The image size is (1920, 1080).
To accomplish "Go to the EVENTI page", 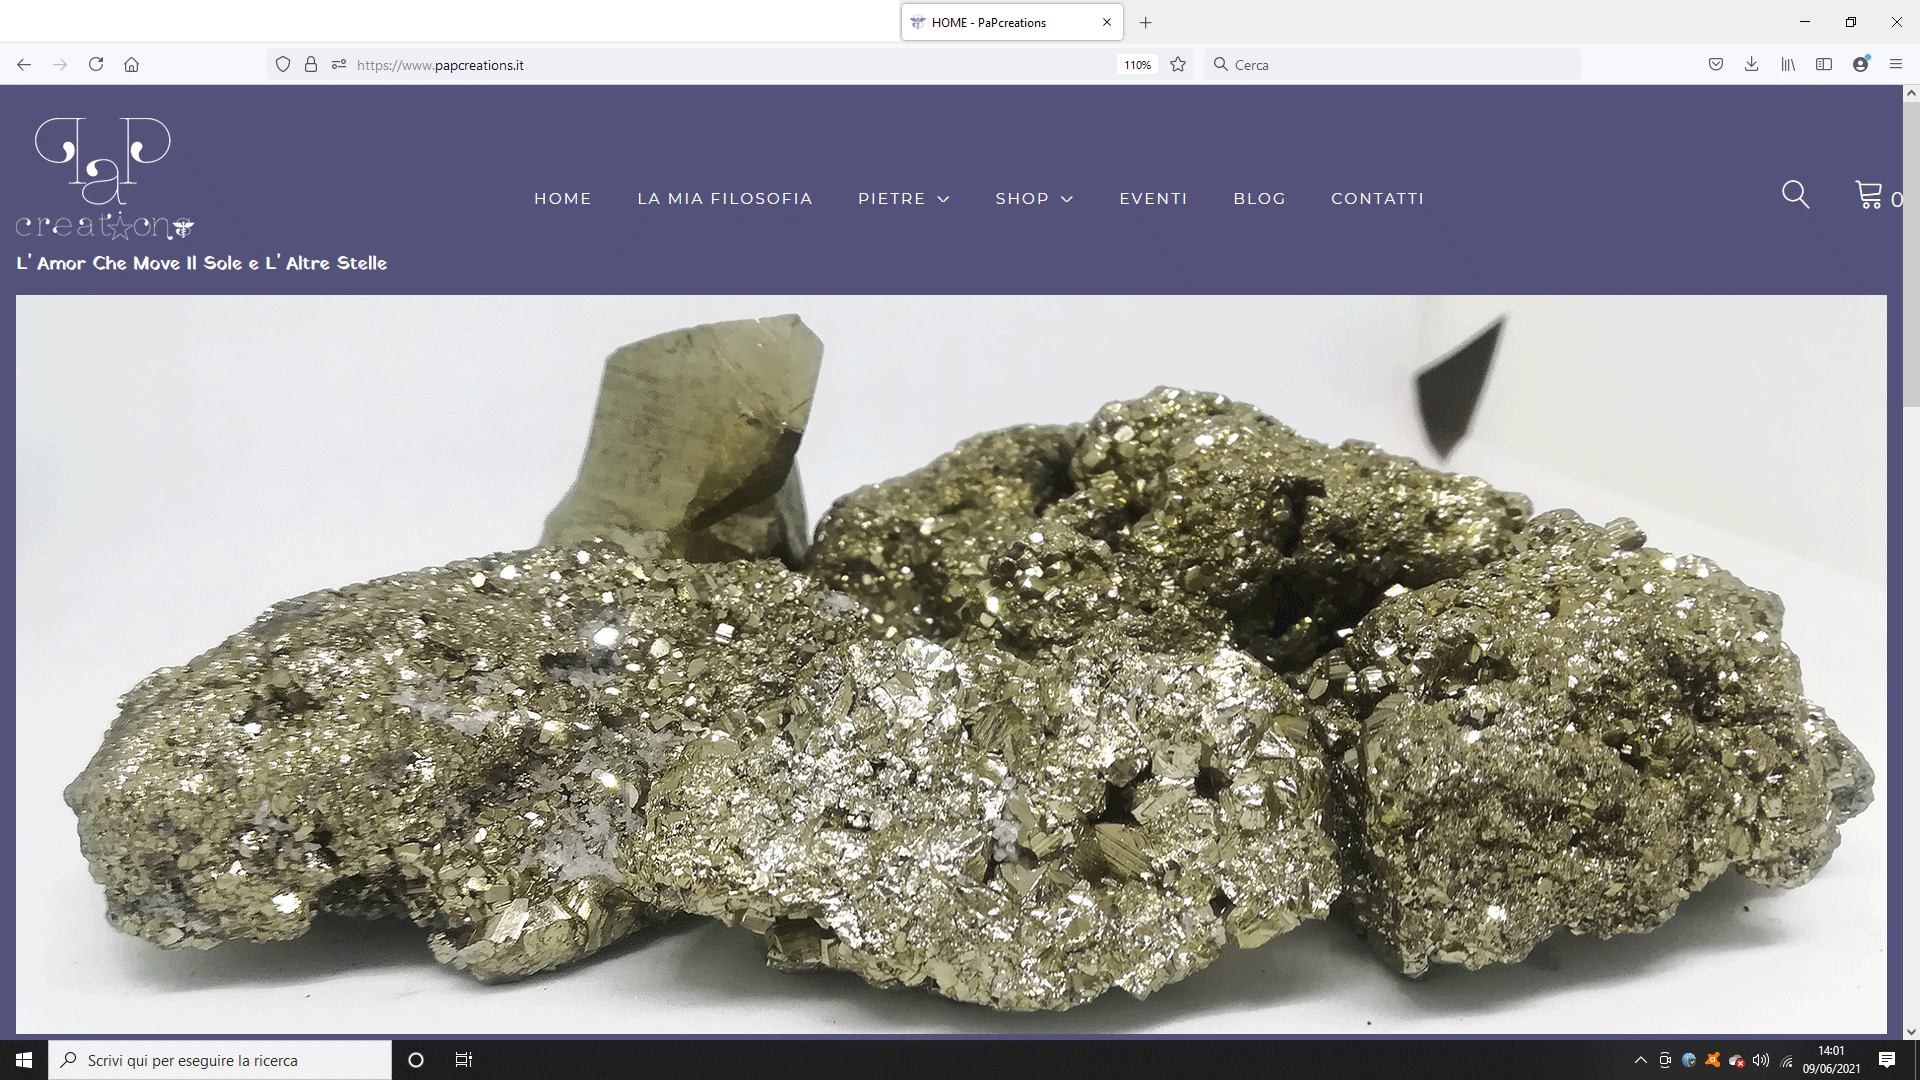I will (1153, 199).
